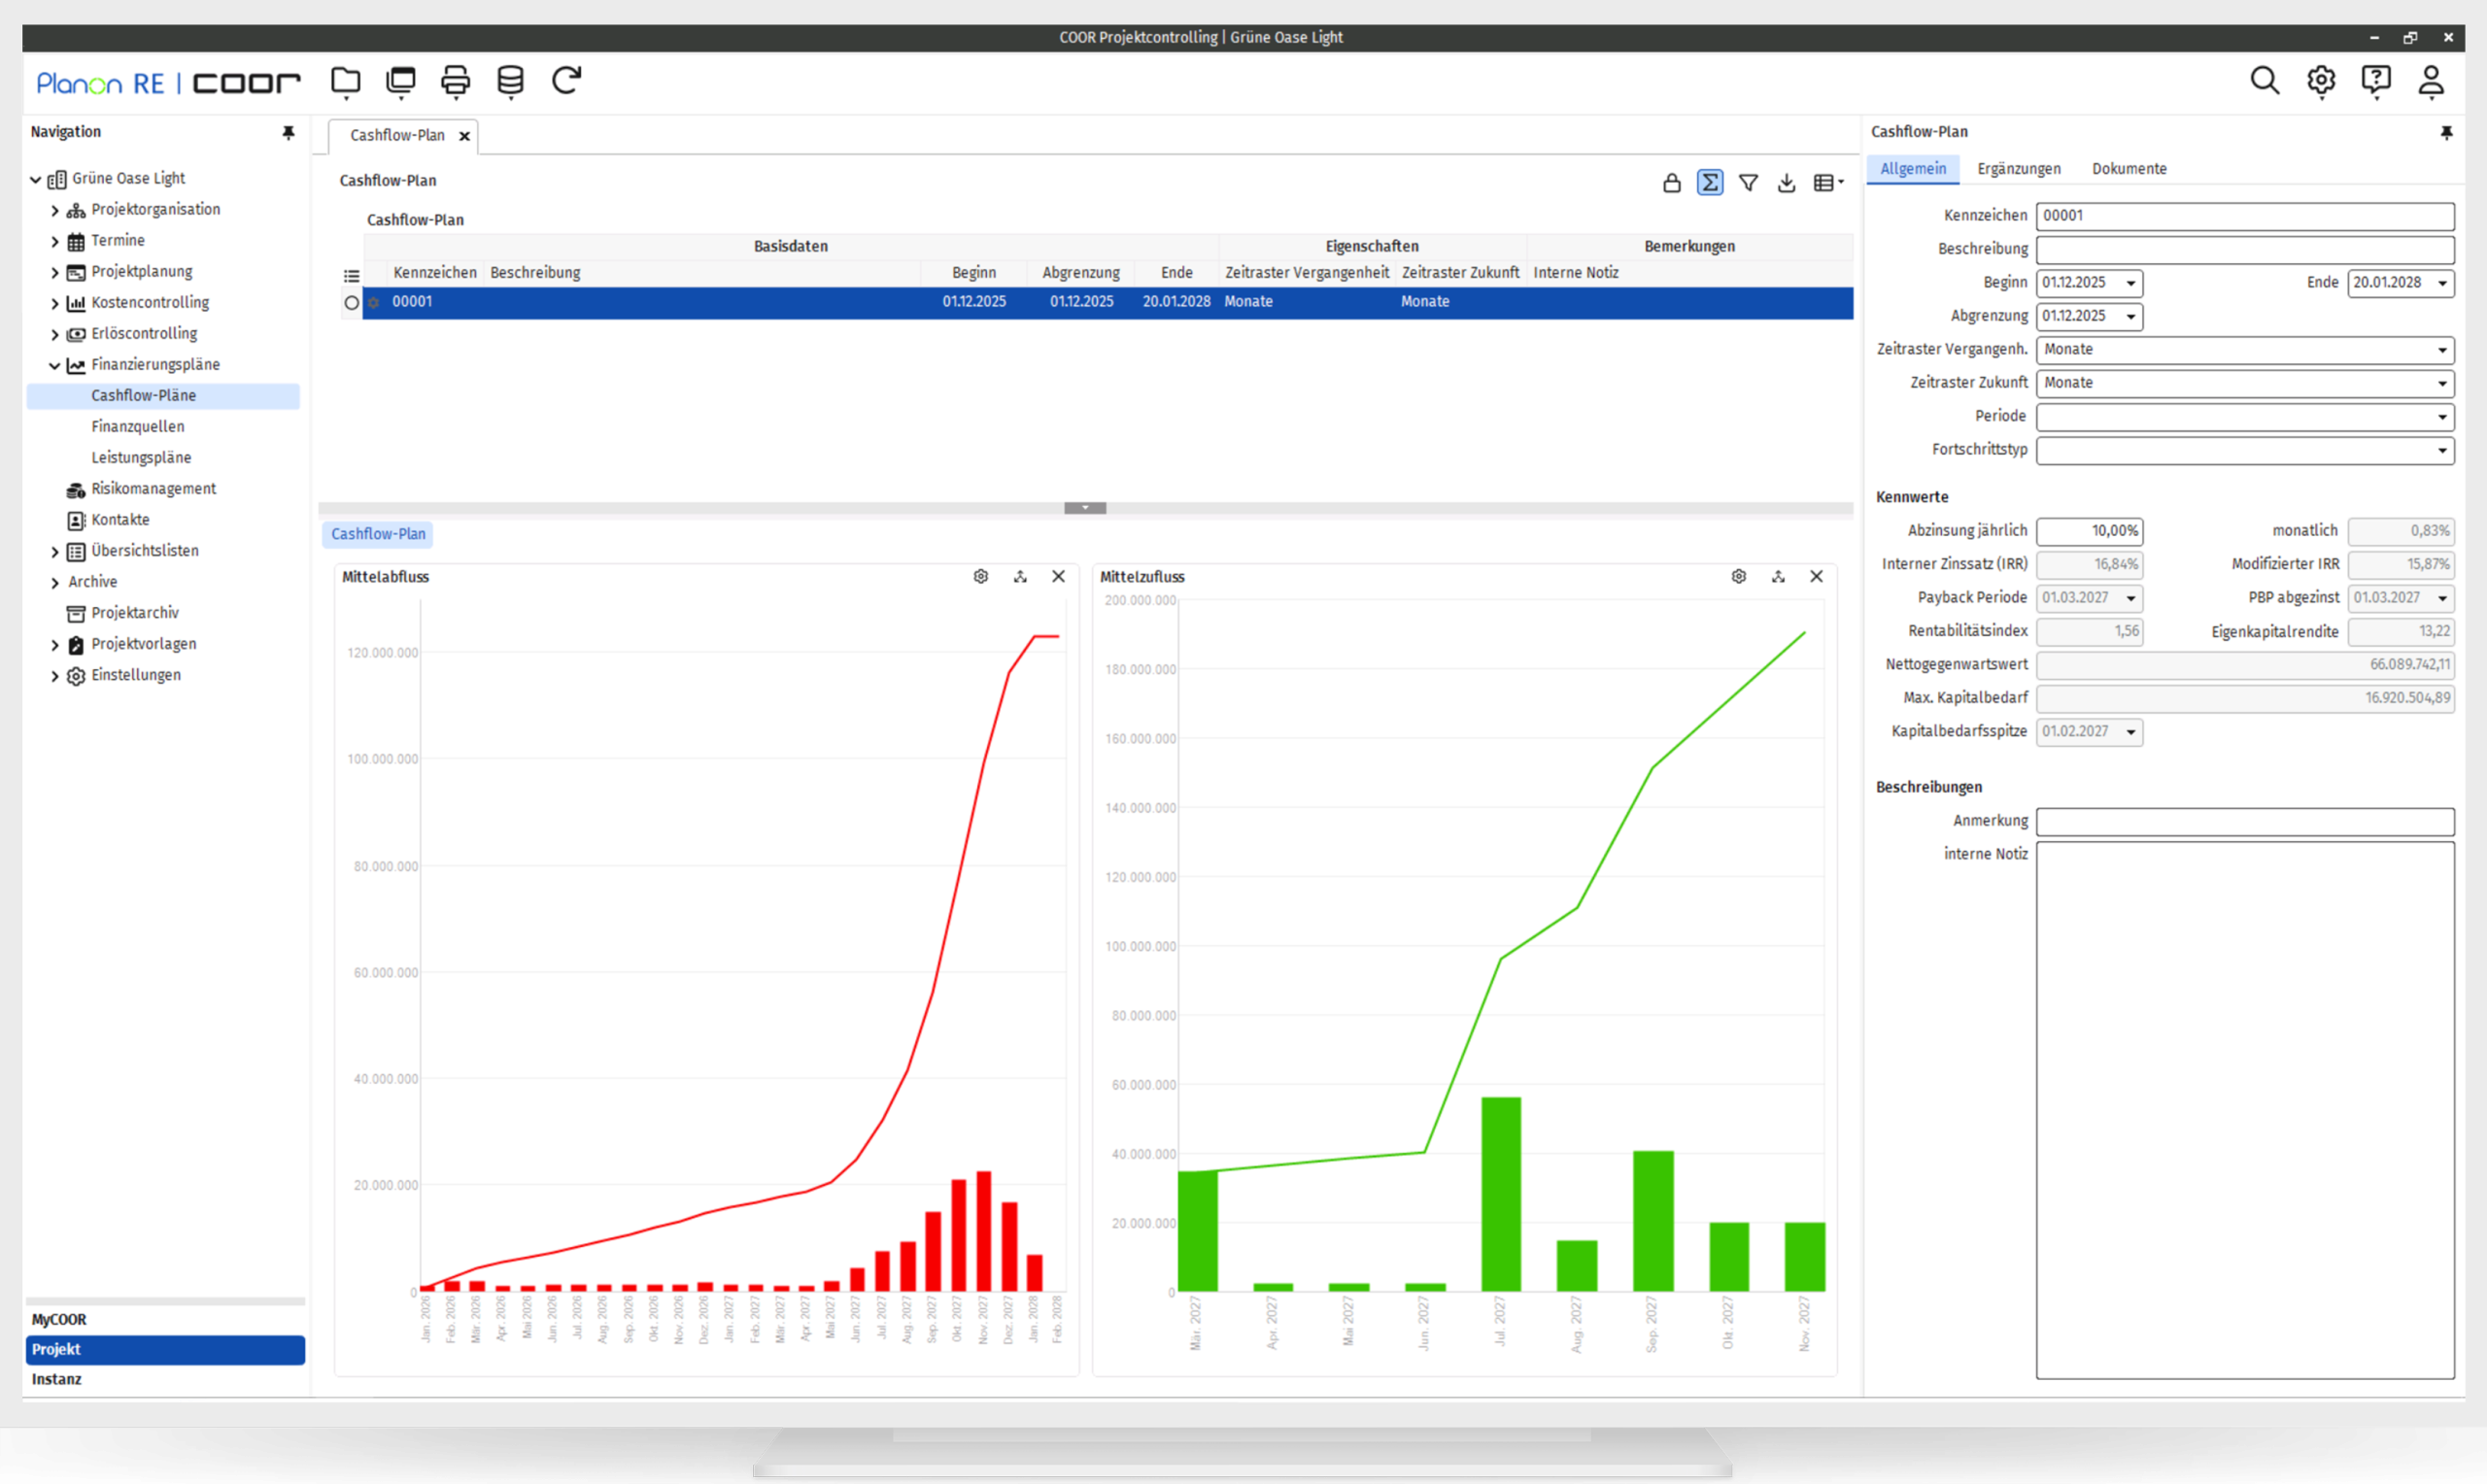Click the sum (Sigma) toolbar icon
Viewport: 2487px width, 1484px height.
pos(1709,183)
